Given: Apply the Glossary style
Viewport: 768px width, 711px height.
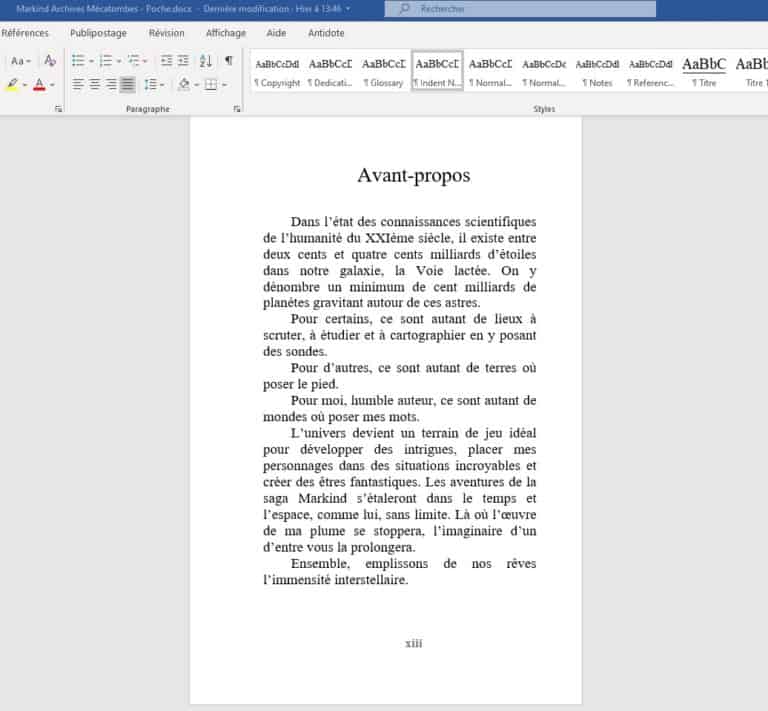Looking at the screenshot, I should pyautogui.click(x=383, y=71).
